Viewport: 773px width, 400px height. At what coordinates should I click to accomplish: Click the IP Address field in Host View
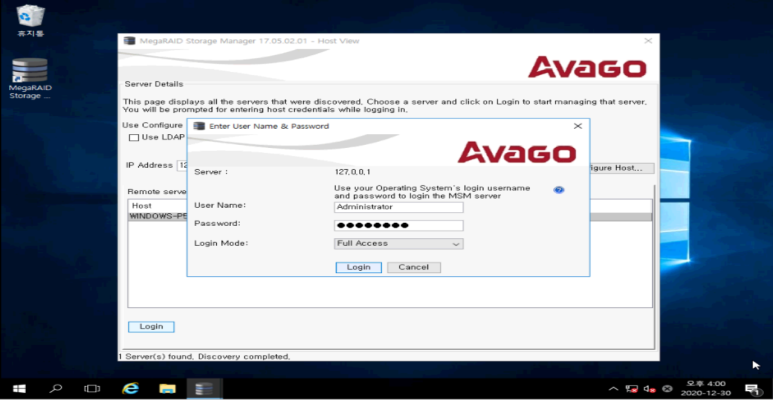coord(181,165)
